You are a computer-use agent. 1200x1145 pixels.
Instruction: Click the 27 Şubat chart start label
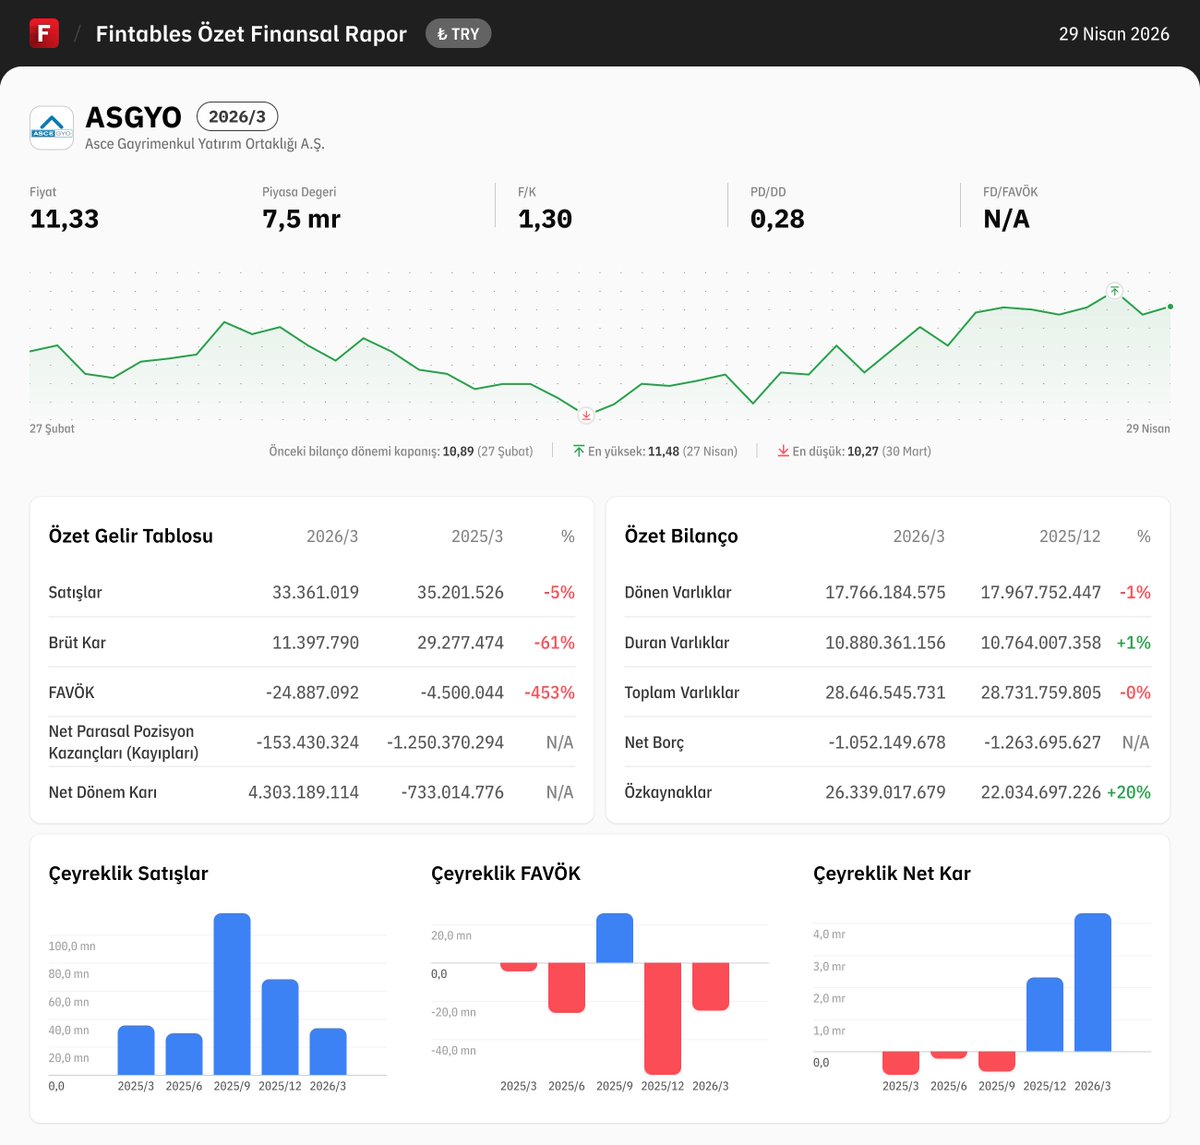point(52,428)
